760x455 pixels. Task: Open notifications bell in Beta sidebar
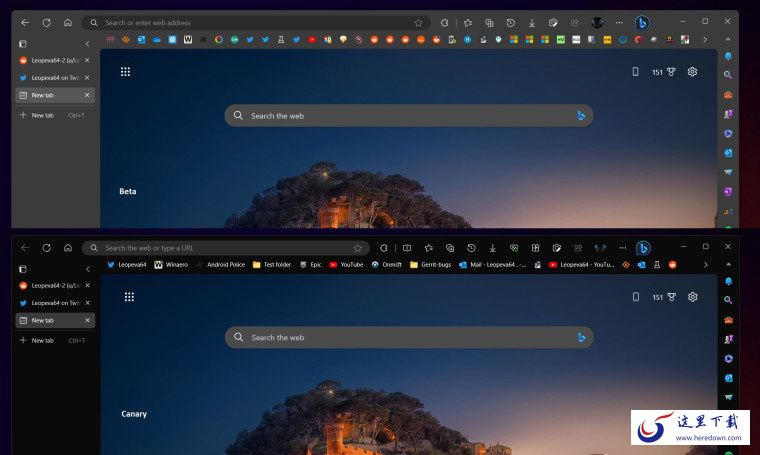[728, 56]
